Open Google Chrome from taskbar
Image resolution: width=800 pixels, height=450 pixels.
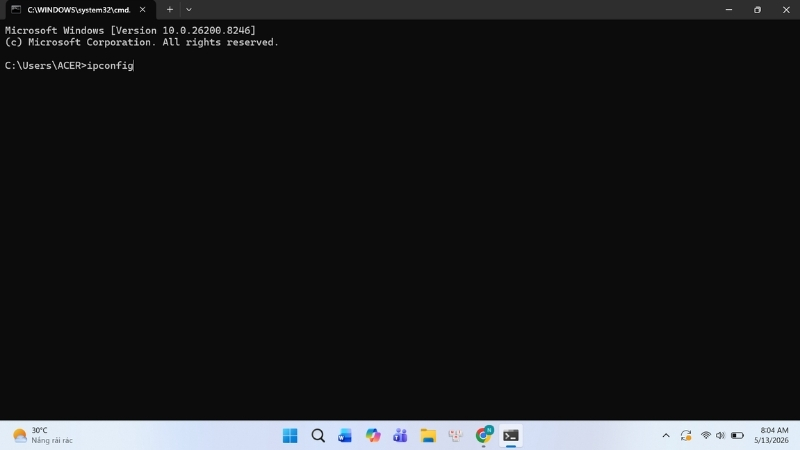(x=483, y=436)
